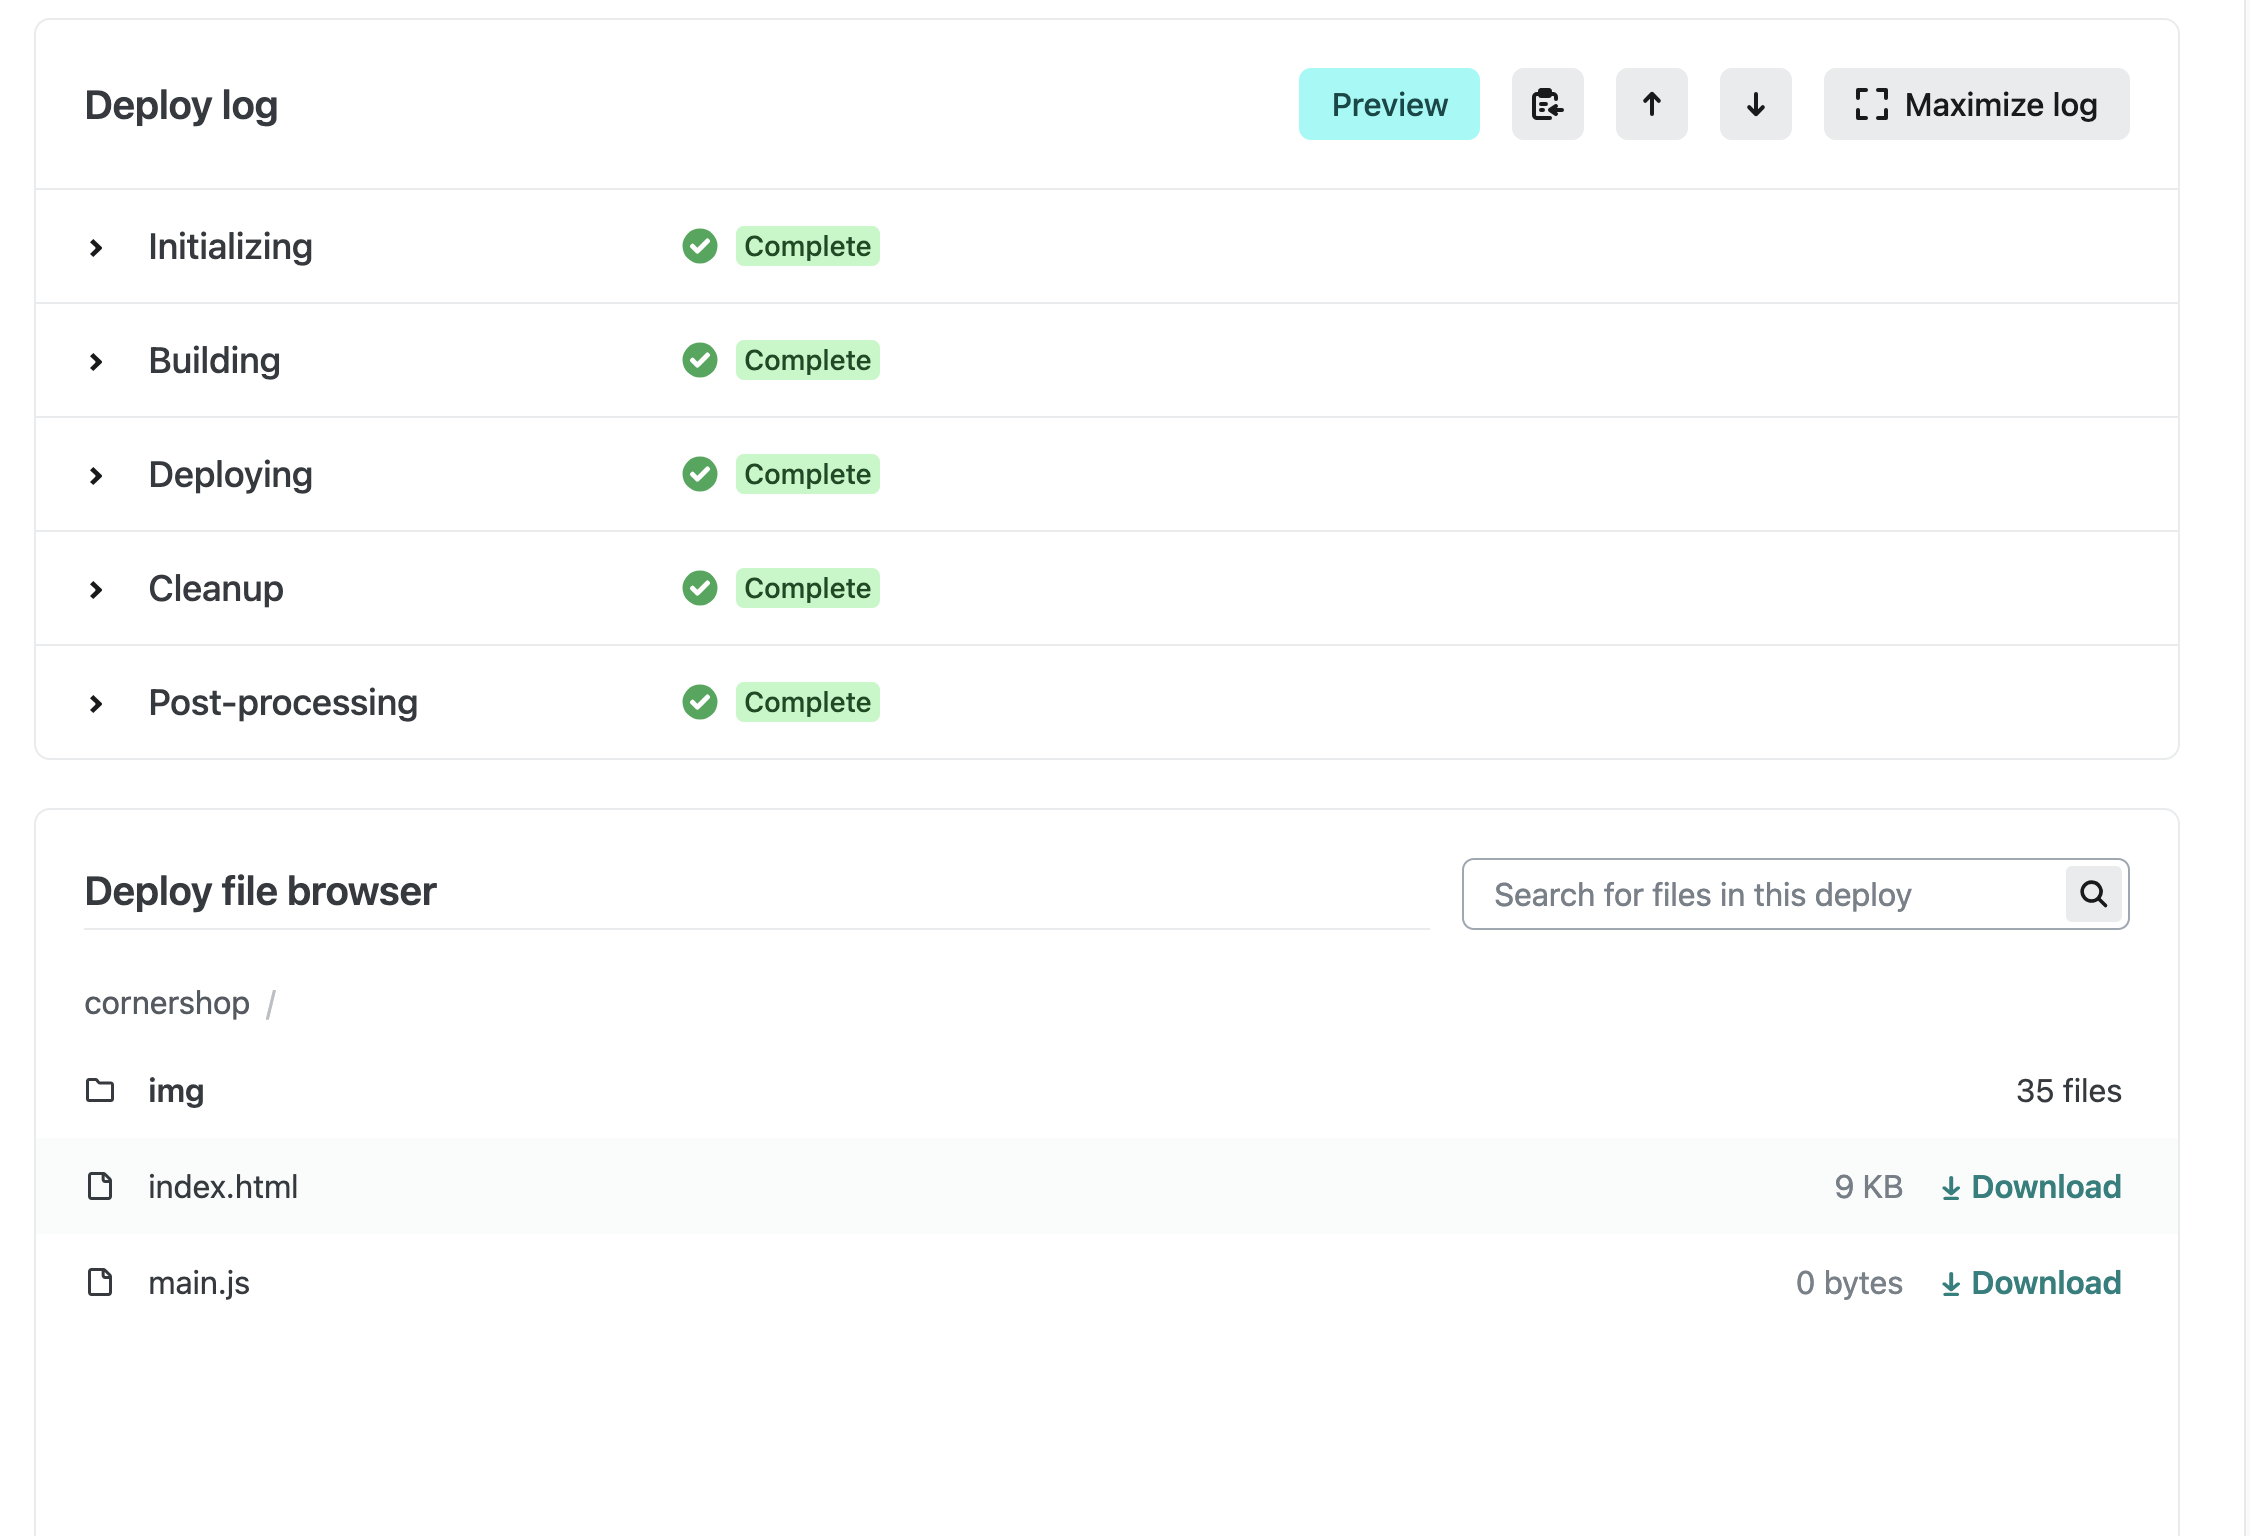The height and width of the screenshot is (1536, 2250).
Task: Open the deploy Preview
Action: pos(1388,104)
